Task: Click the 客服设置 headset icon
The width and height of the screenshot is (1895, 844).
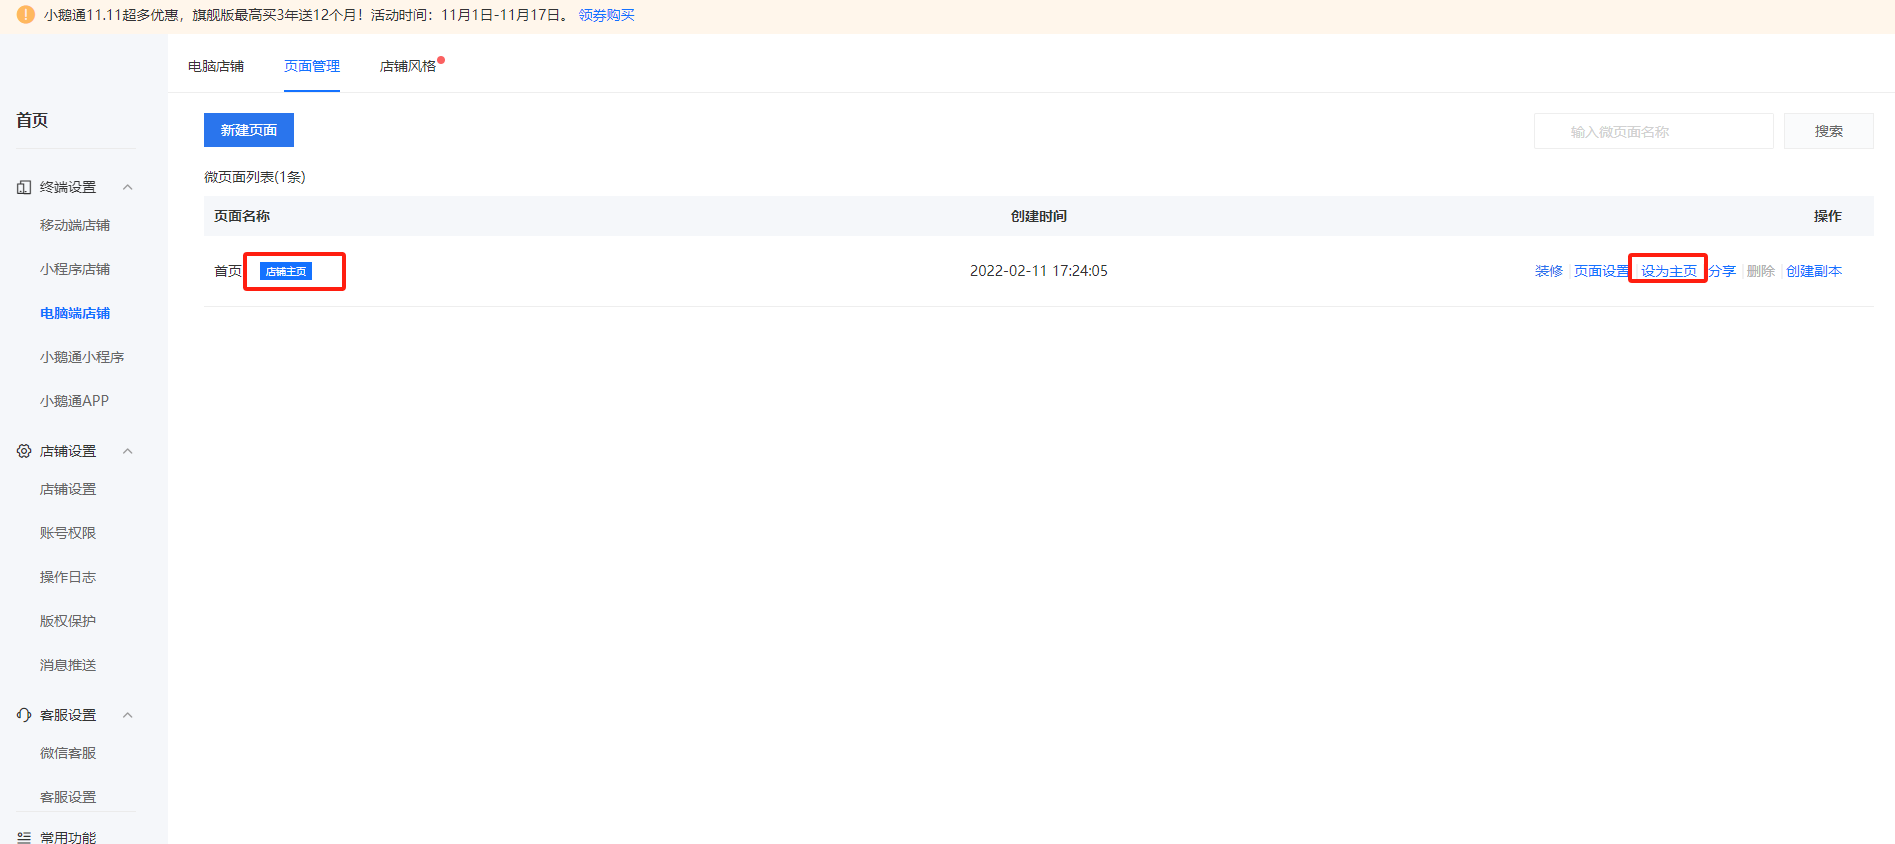Action: [x=24, y=715]
